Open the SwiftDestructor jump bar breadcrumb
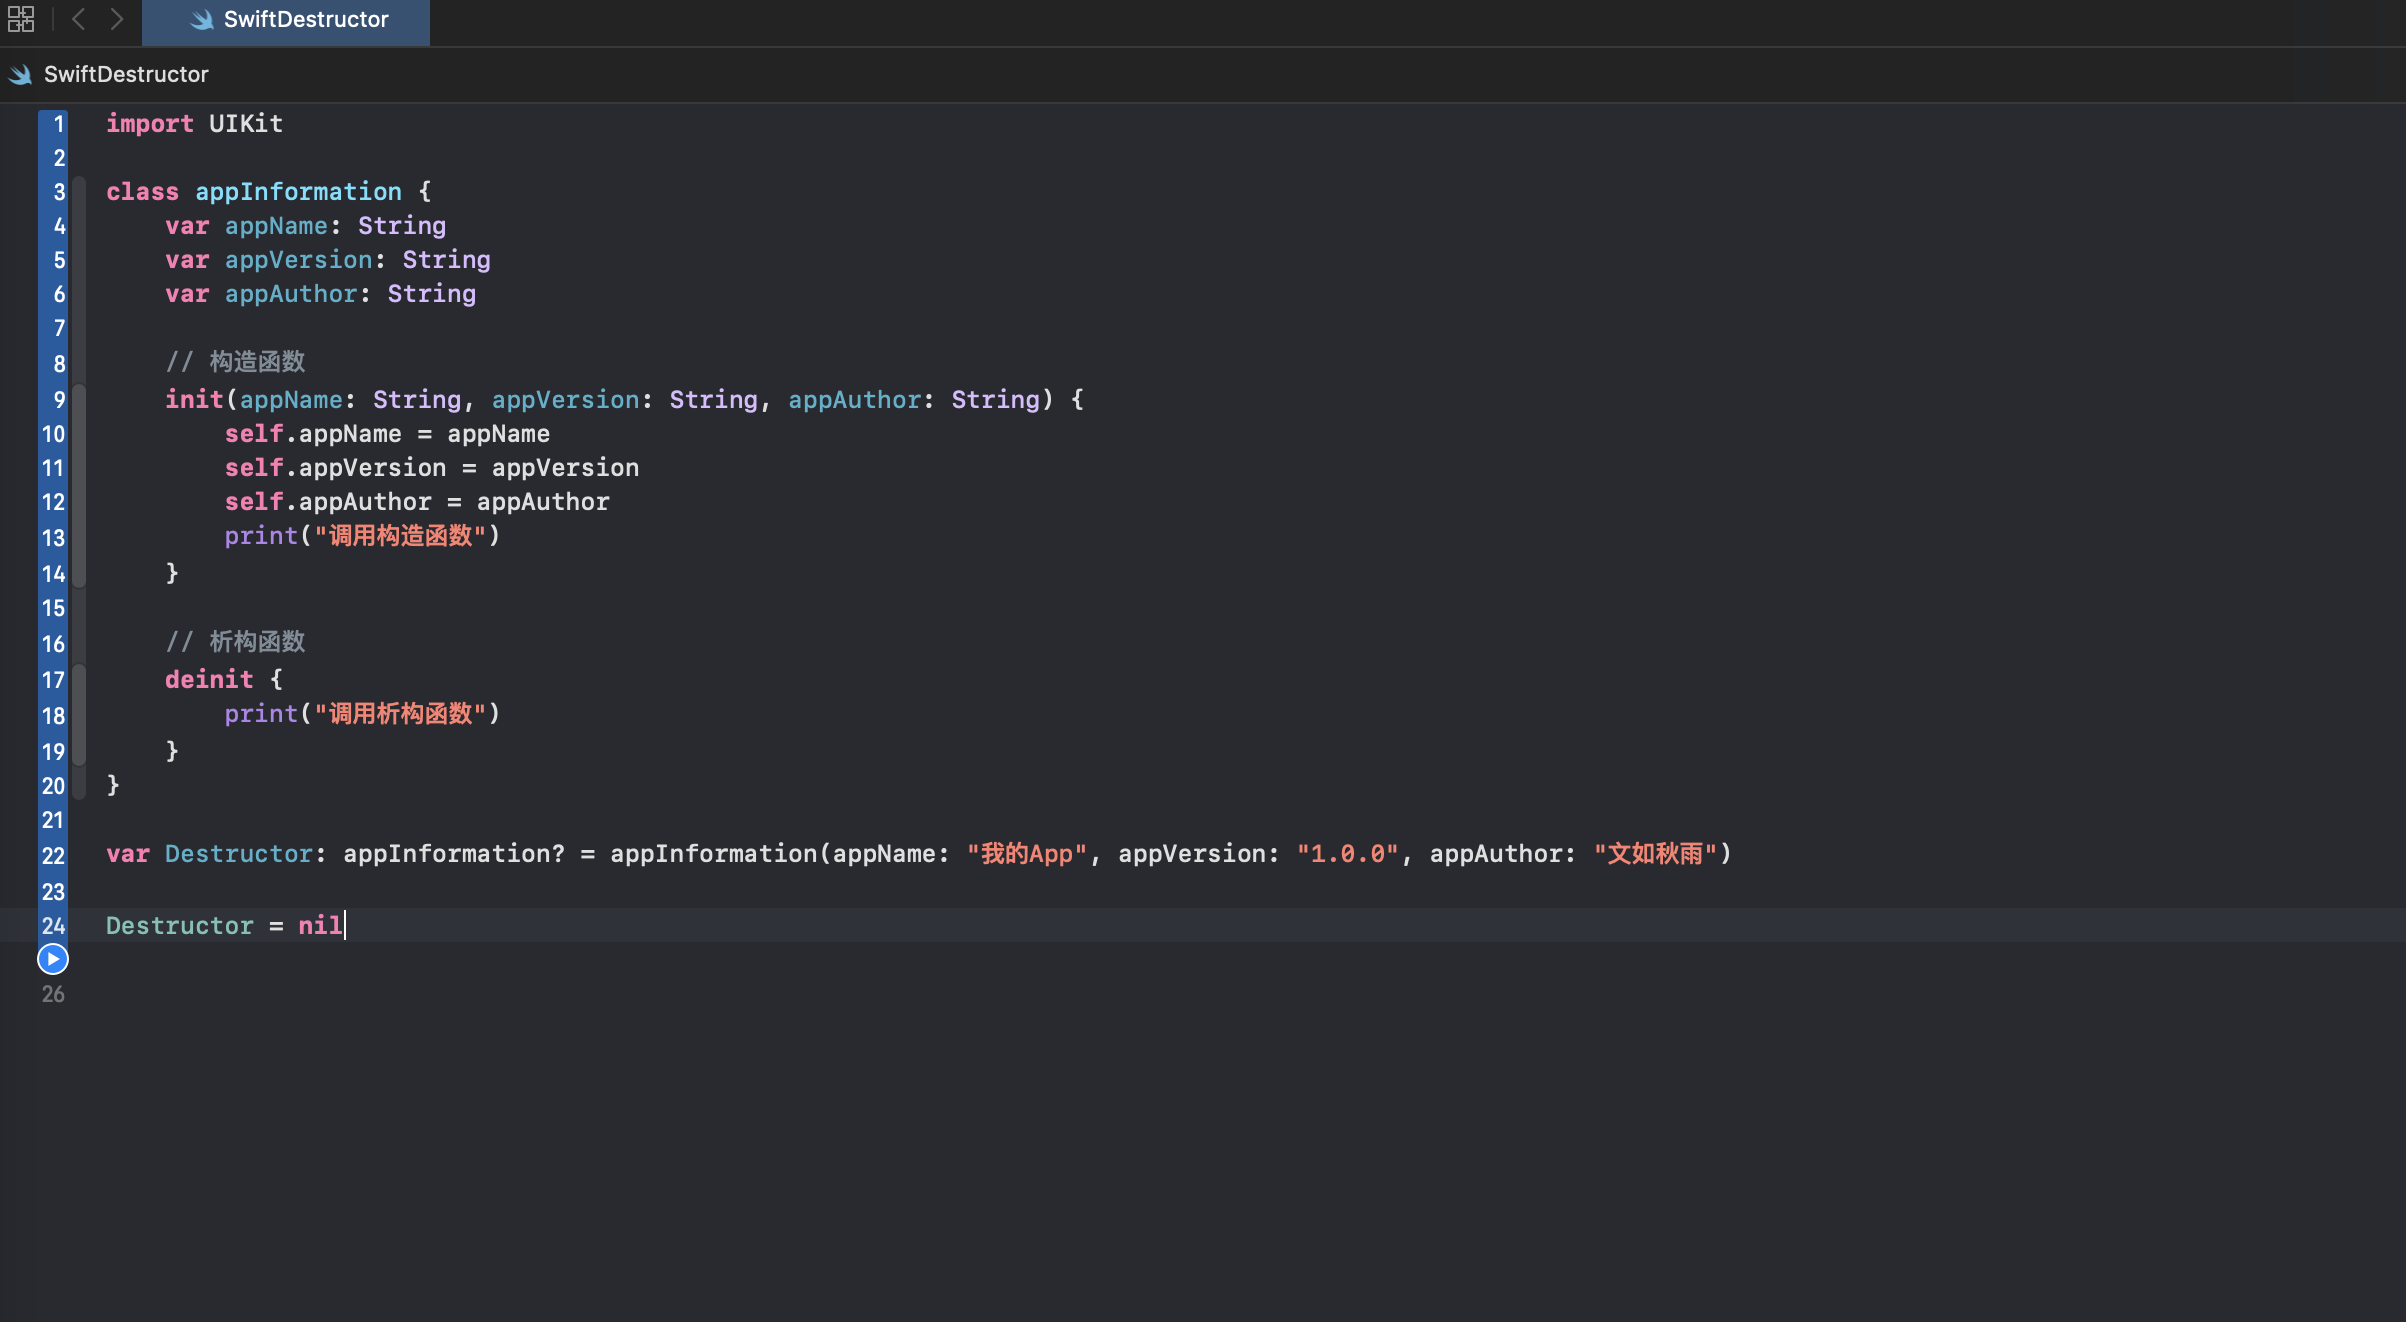 click(x=126, y=75)
